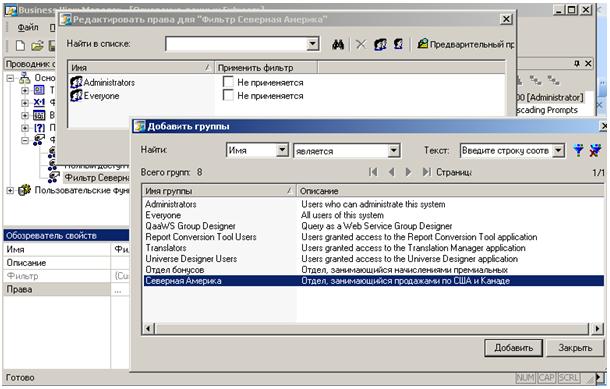Click the add groups icon in rights toolbar
610x389 pixels.
click(380, 44)
